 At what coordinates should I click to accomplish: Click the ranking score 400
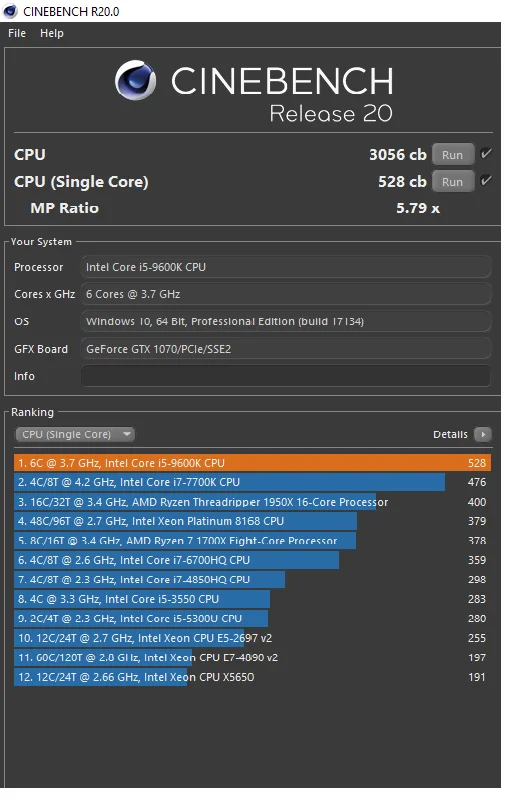pyautogui.click(x=477, y=501)
